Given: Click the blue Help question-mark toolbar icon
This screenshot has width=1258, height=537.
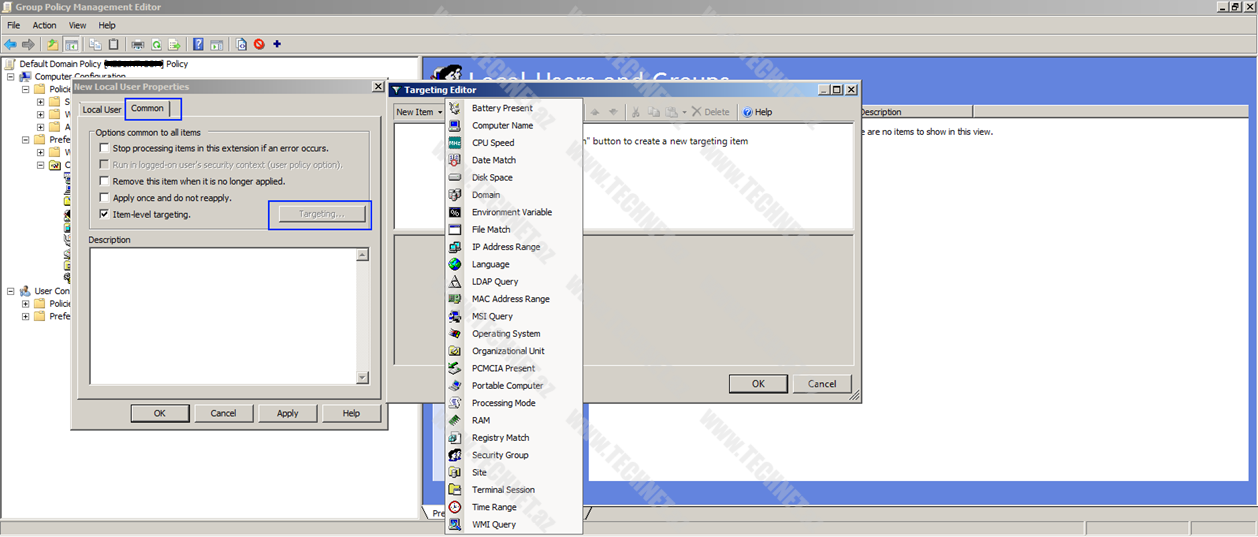Looking at the screenshot, I should point(198,44).
